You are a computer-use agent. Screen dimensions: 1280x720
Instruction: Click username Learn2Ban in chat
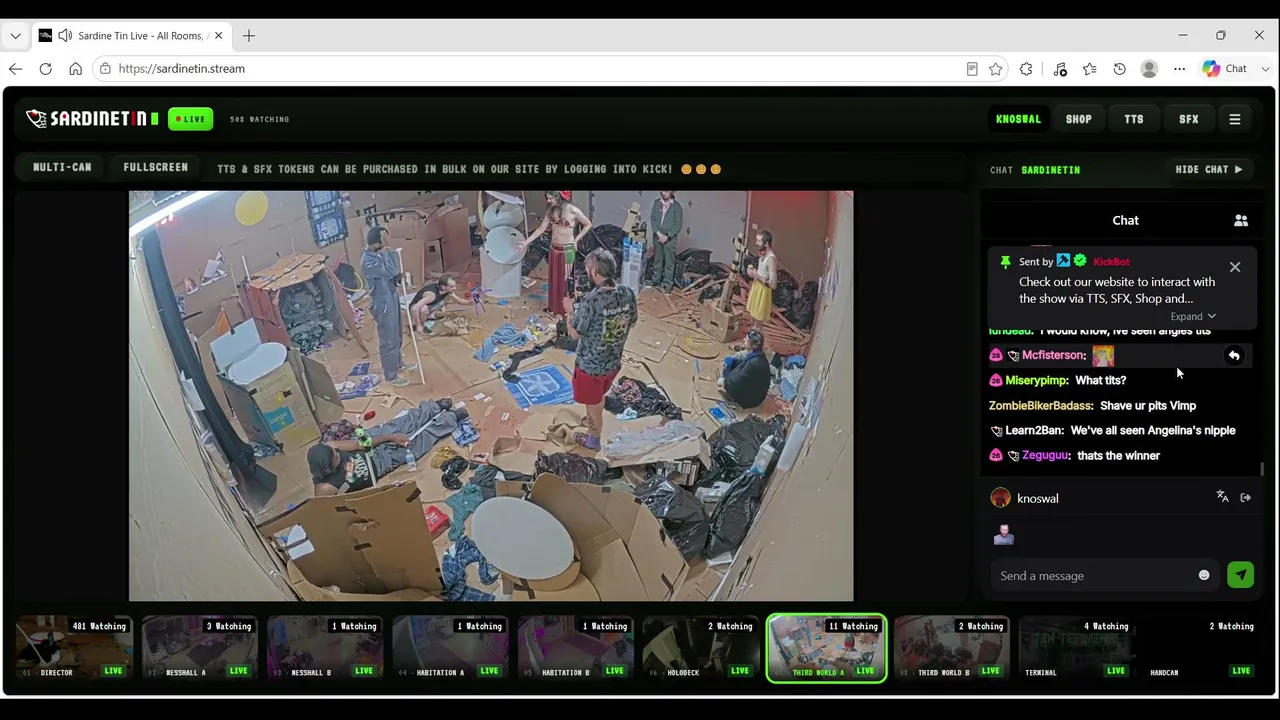point(1034,430)
